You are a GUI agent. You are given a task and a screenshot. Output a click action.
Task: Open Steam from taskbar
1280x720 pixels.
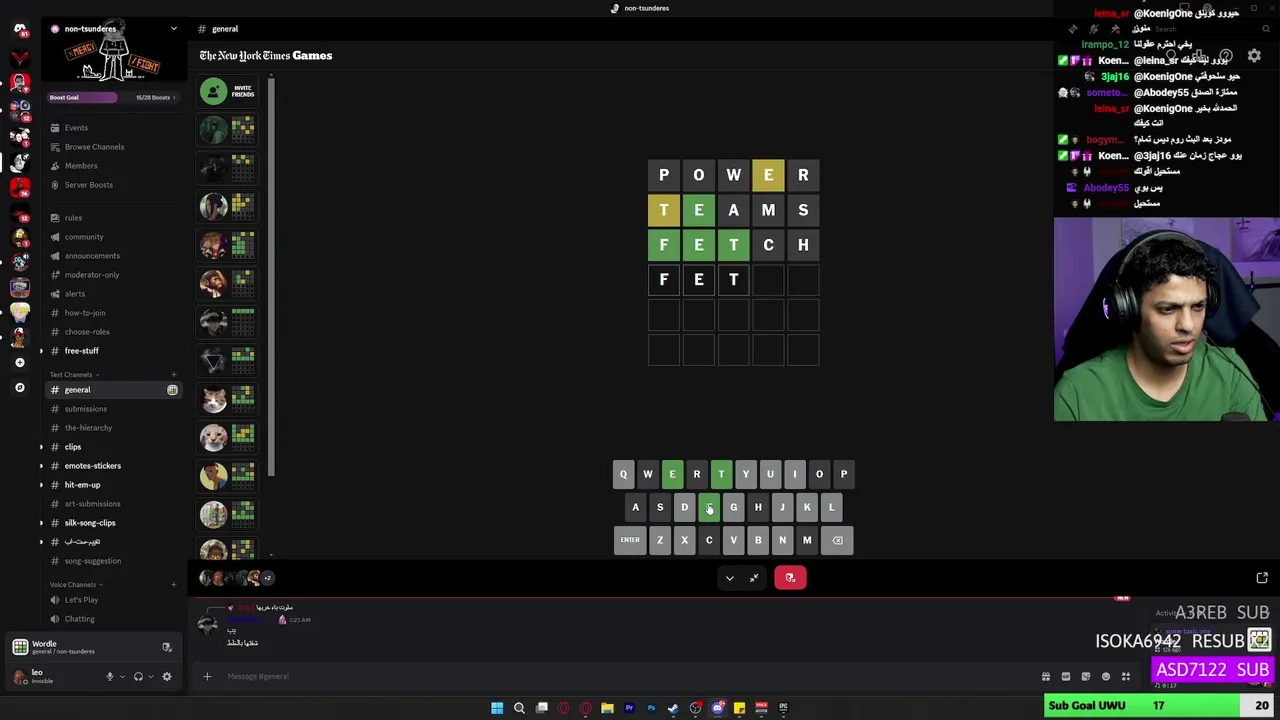tap(673, 708)
